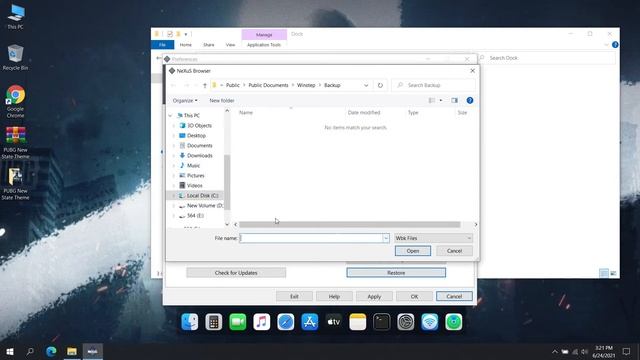Open Recycle Bin desktop icon
Viewport: 640px width, 360px height.
point(16,58)
